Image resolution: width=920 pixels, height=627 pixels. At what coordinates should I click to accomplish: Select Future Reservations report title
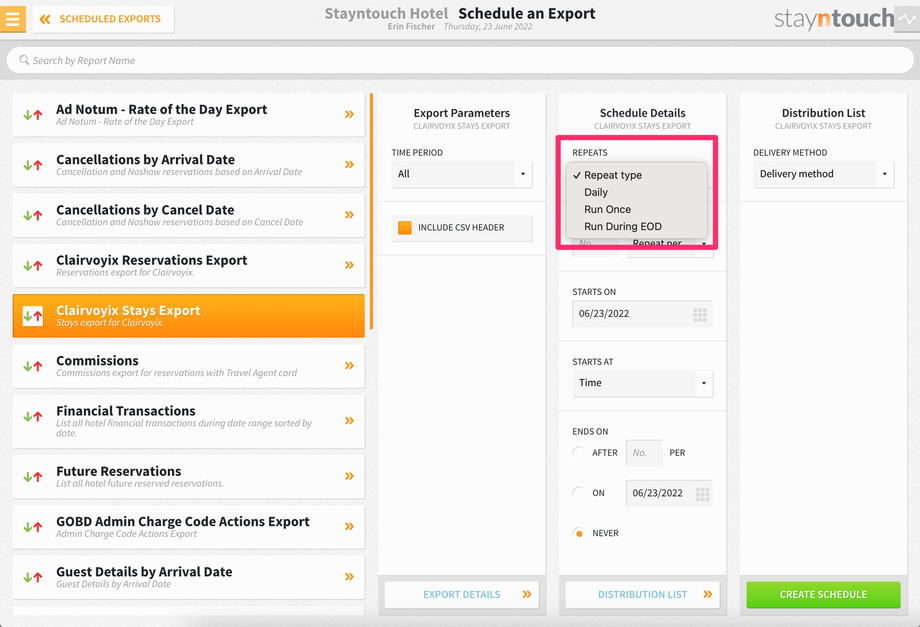click(119, 472)
